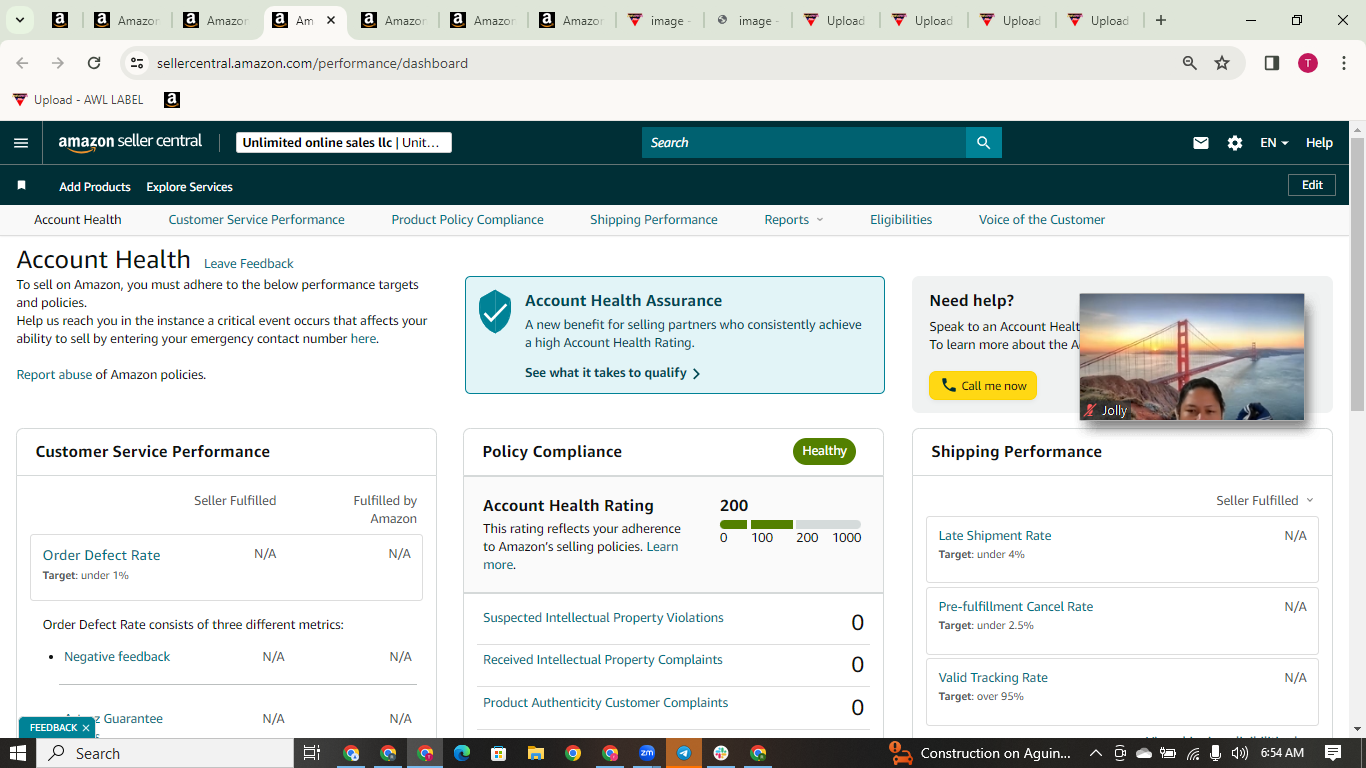Click the Call me now button
1366x768 pixels.
(x=983, y=386)
